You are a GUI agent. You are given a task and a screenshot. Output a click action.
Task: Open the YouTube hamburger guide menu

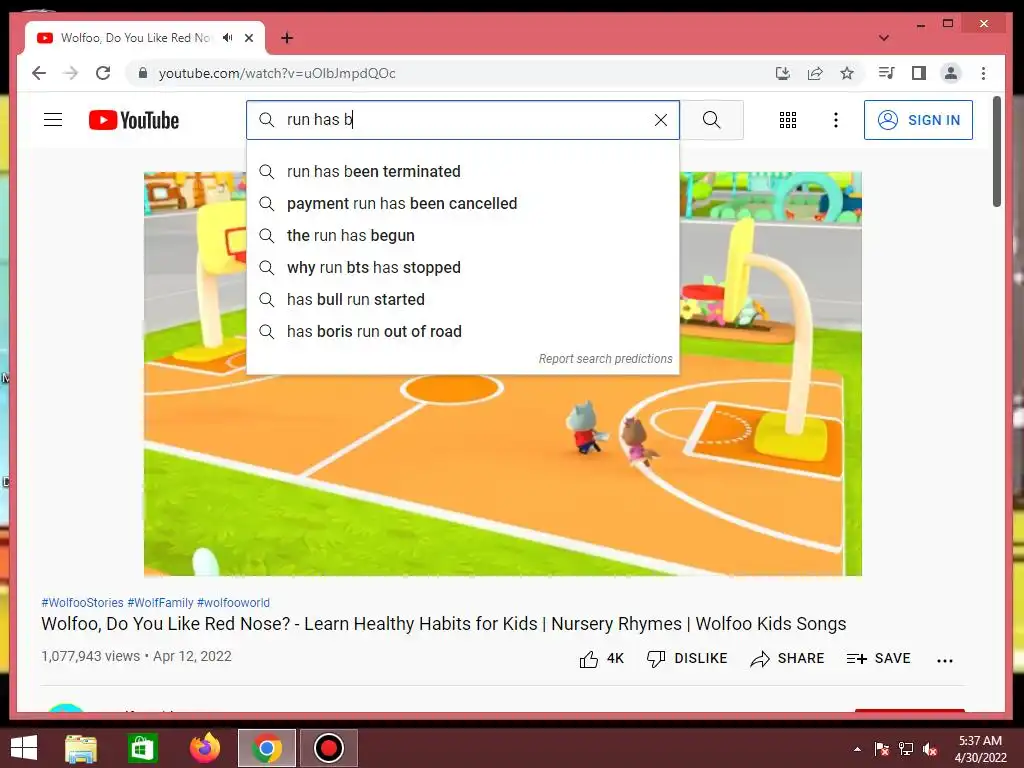[x=53, y=120]
